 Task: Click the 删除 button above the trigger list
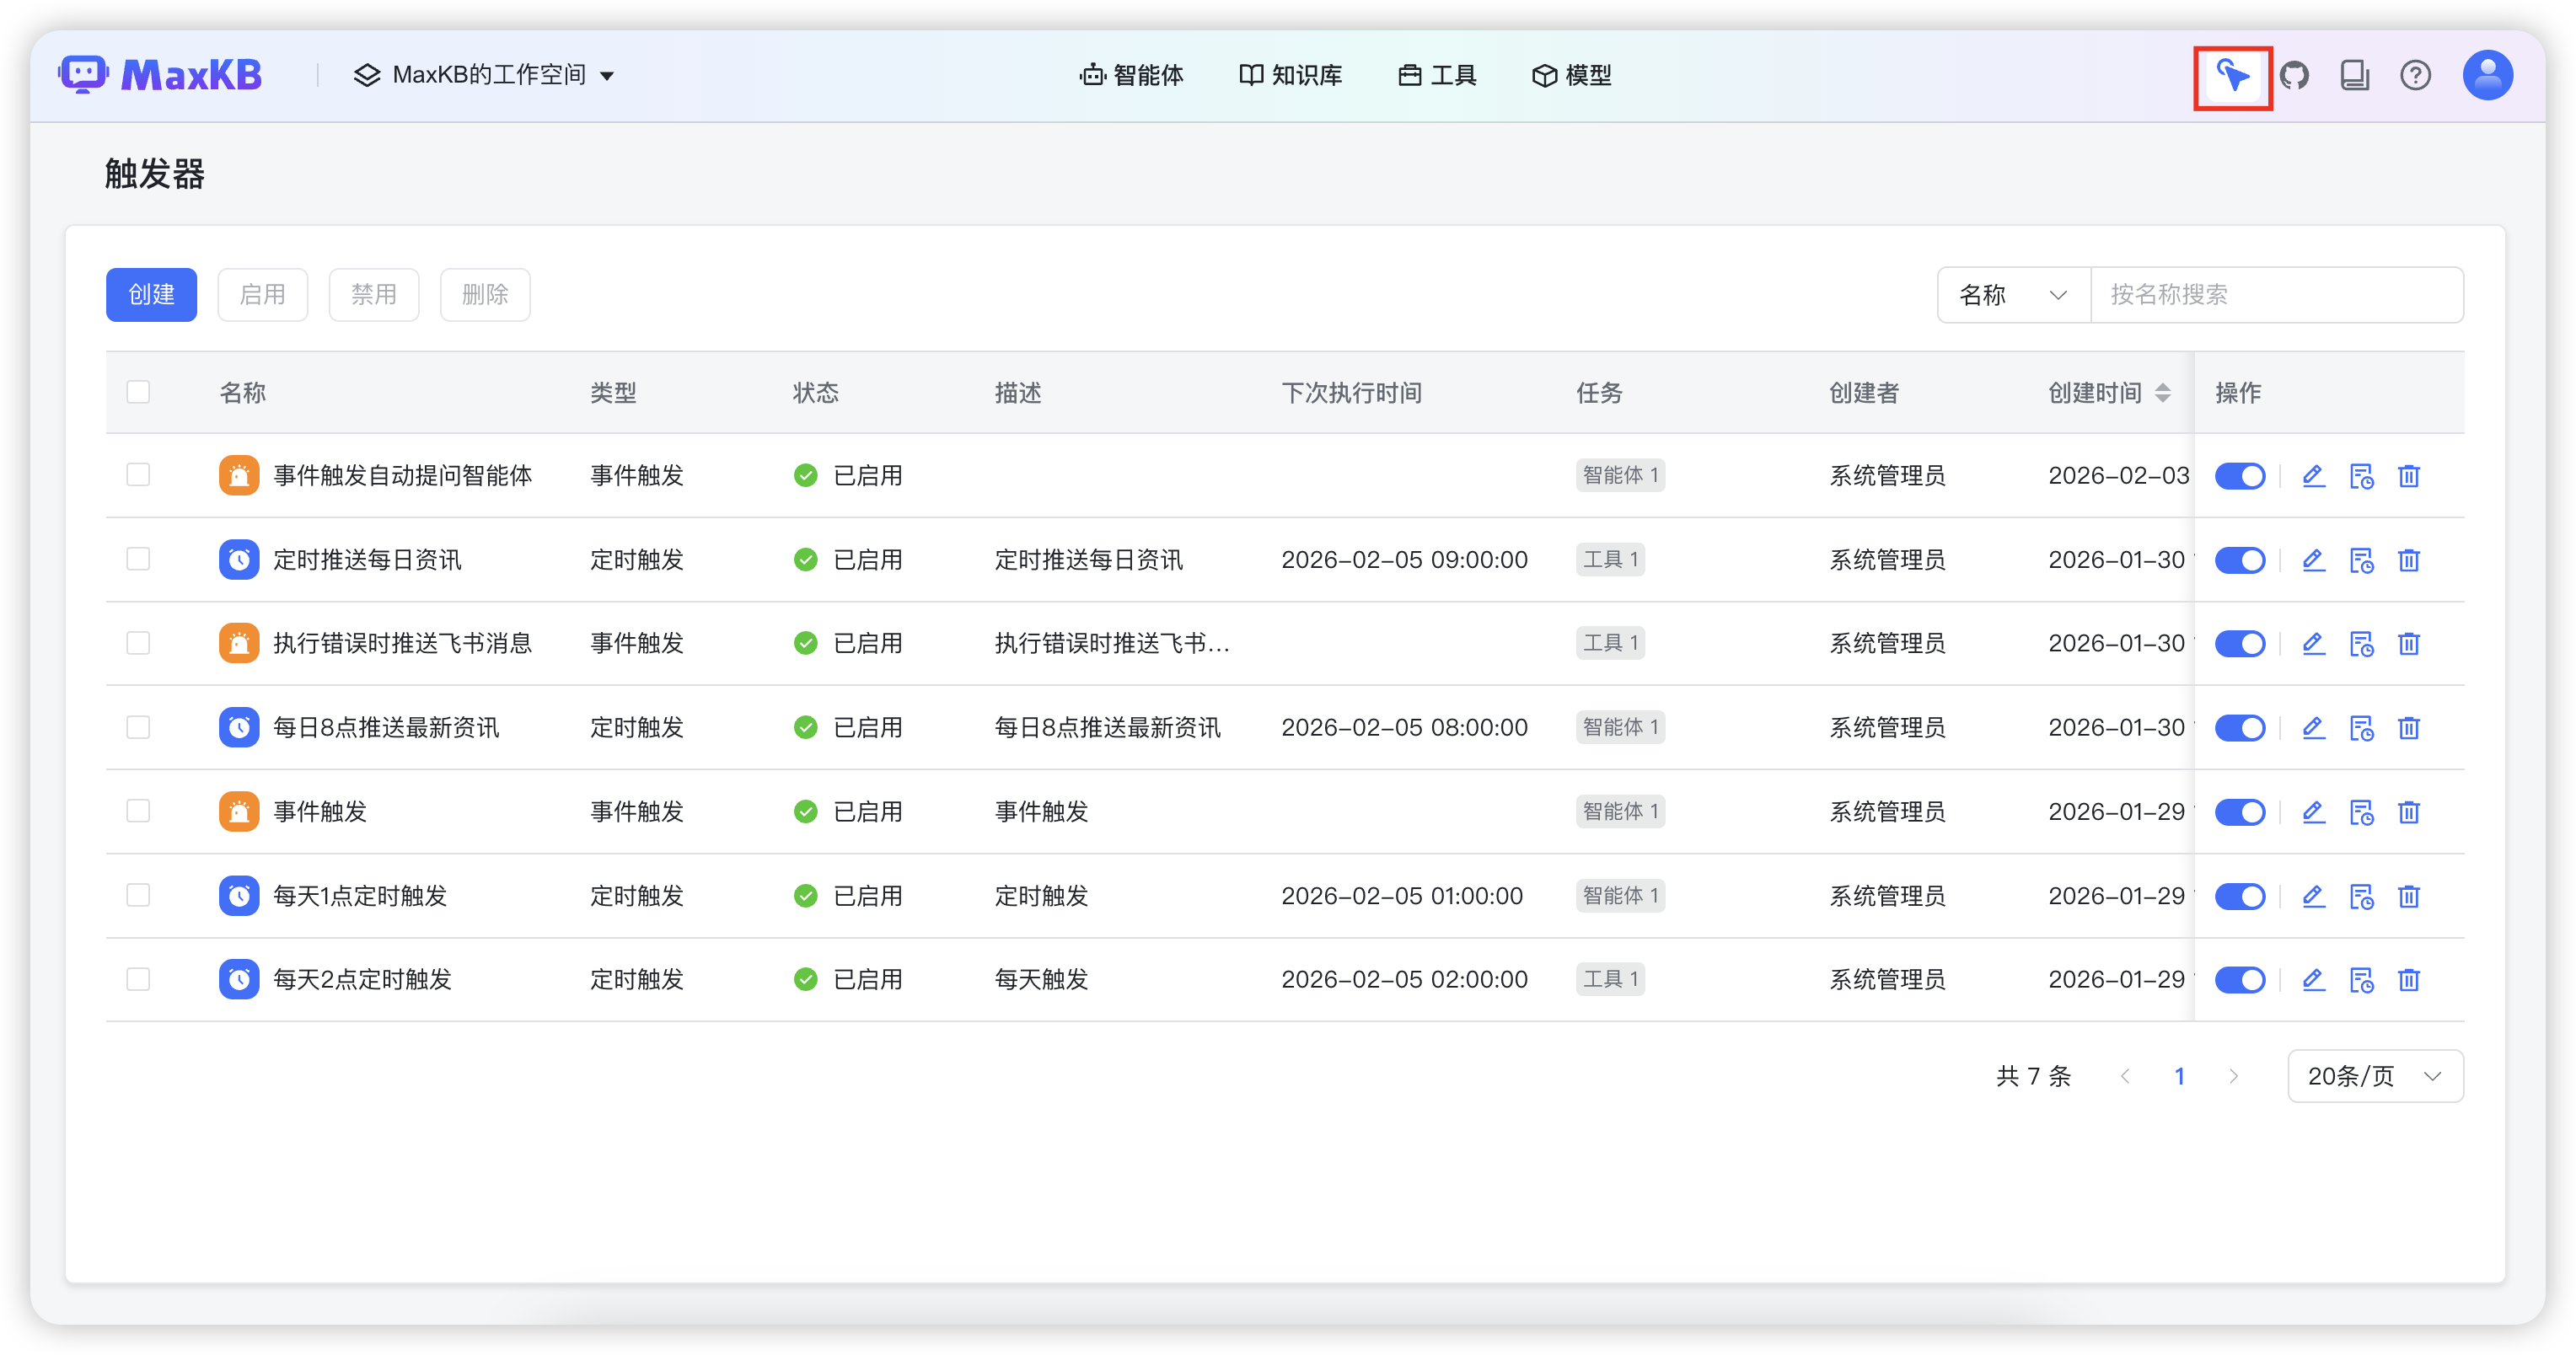[485, 294]
